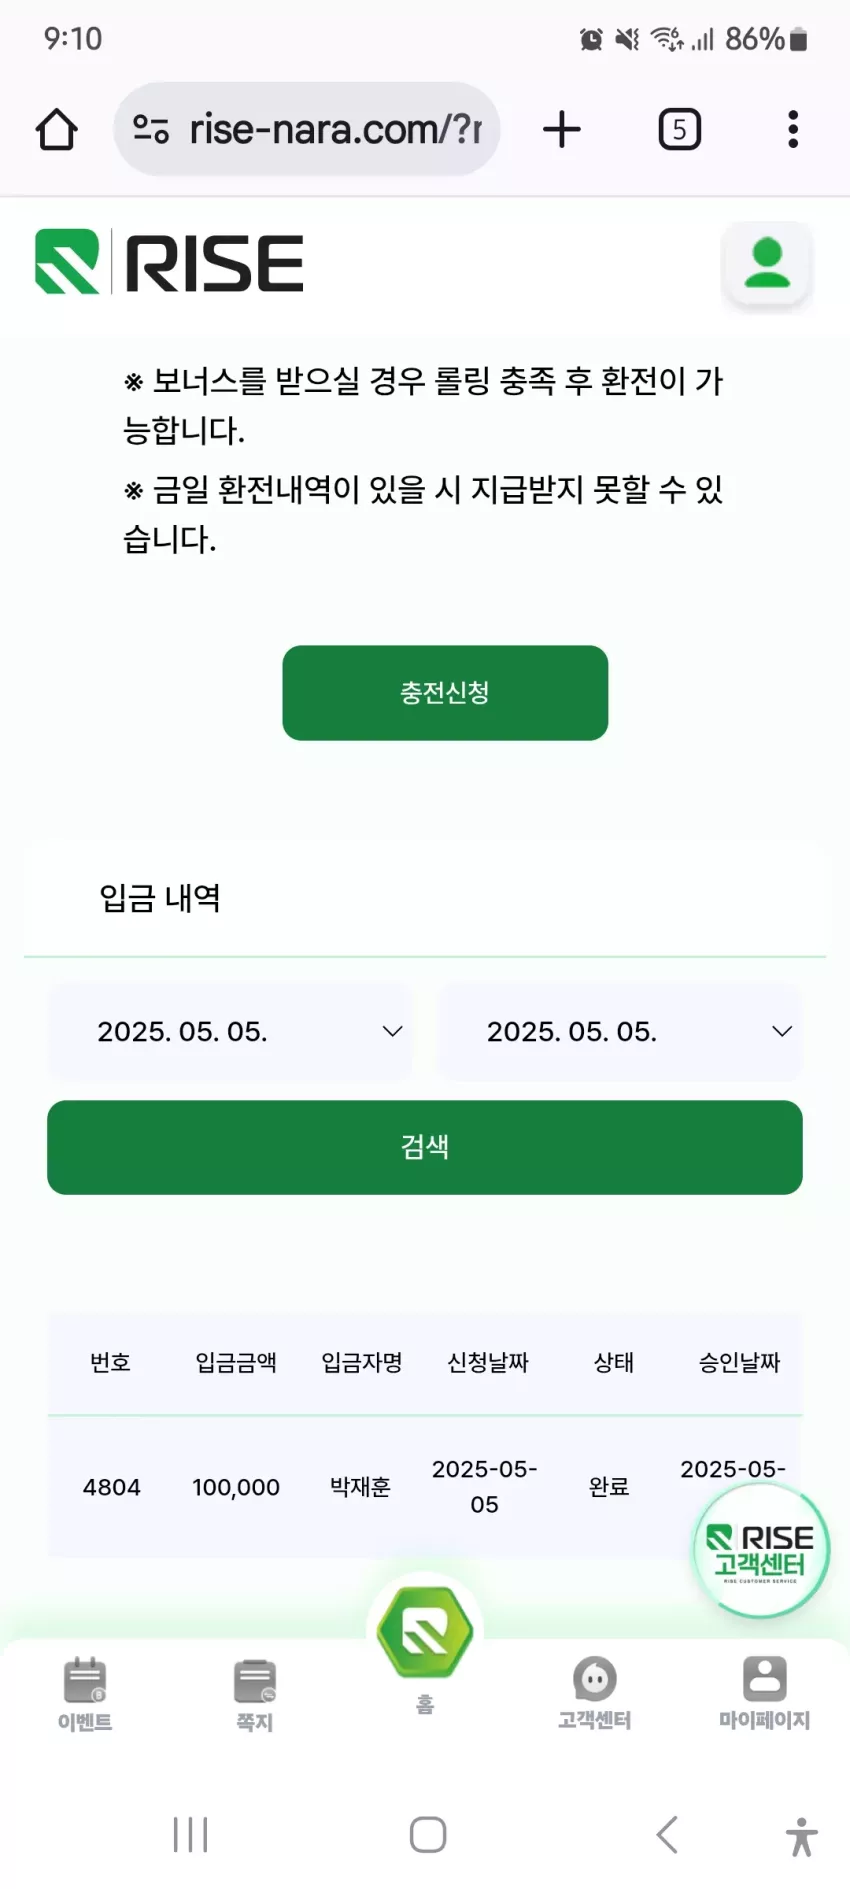This screenshot has width=850, height=1889.
Task: Open the 이벤트 tab in bottom navigation
Action: 85,1694
